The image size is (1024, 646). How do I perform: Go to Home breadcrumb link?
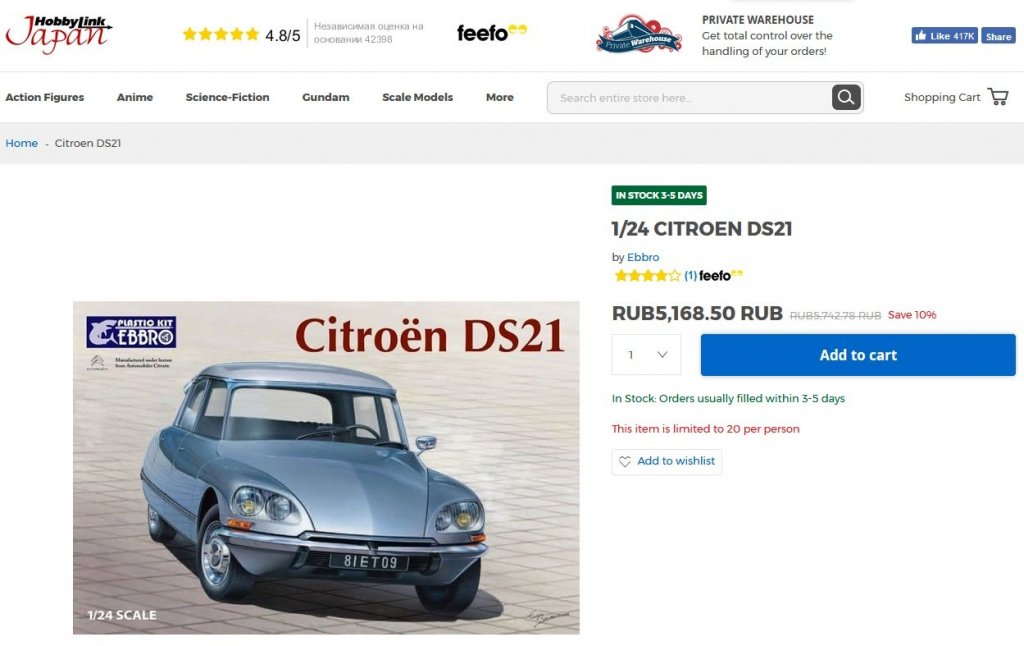(x=22, y=143)
